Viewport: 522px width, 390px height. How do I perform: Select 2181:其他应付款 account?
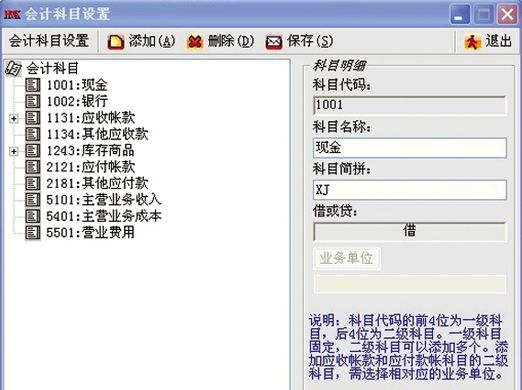97,183
